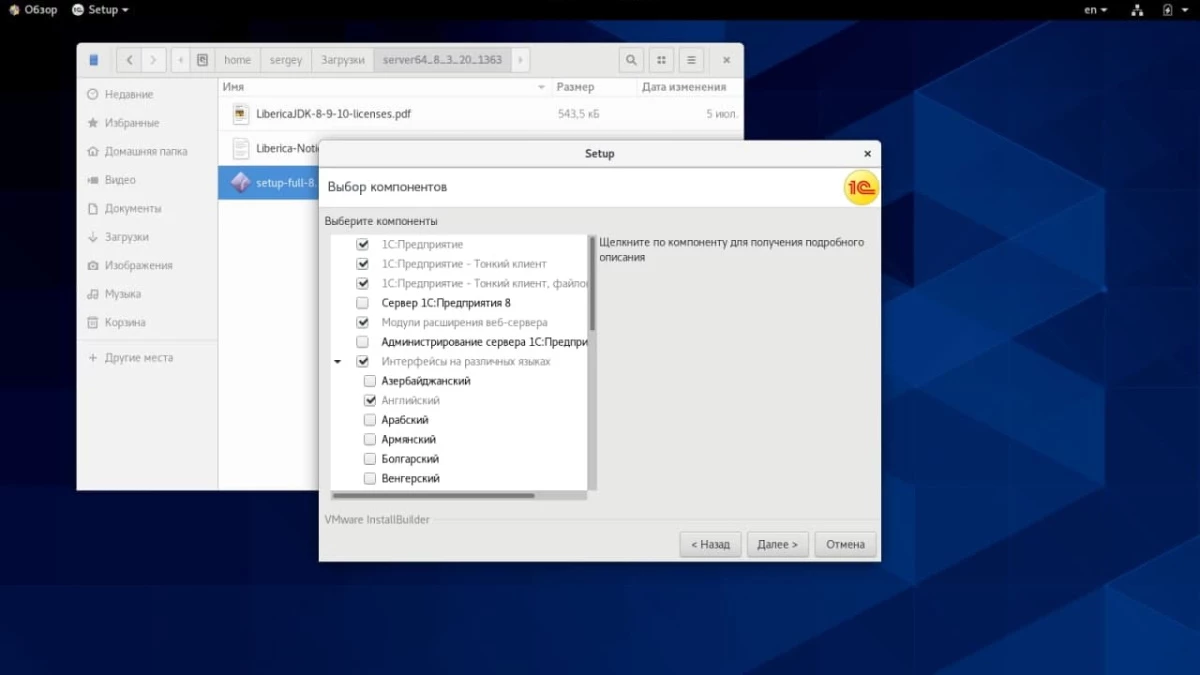Sort files by Размер column
1200x675 pixels.
click(x=594, y=87)
